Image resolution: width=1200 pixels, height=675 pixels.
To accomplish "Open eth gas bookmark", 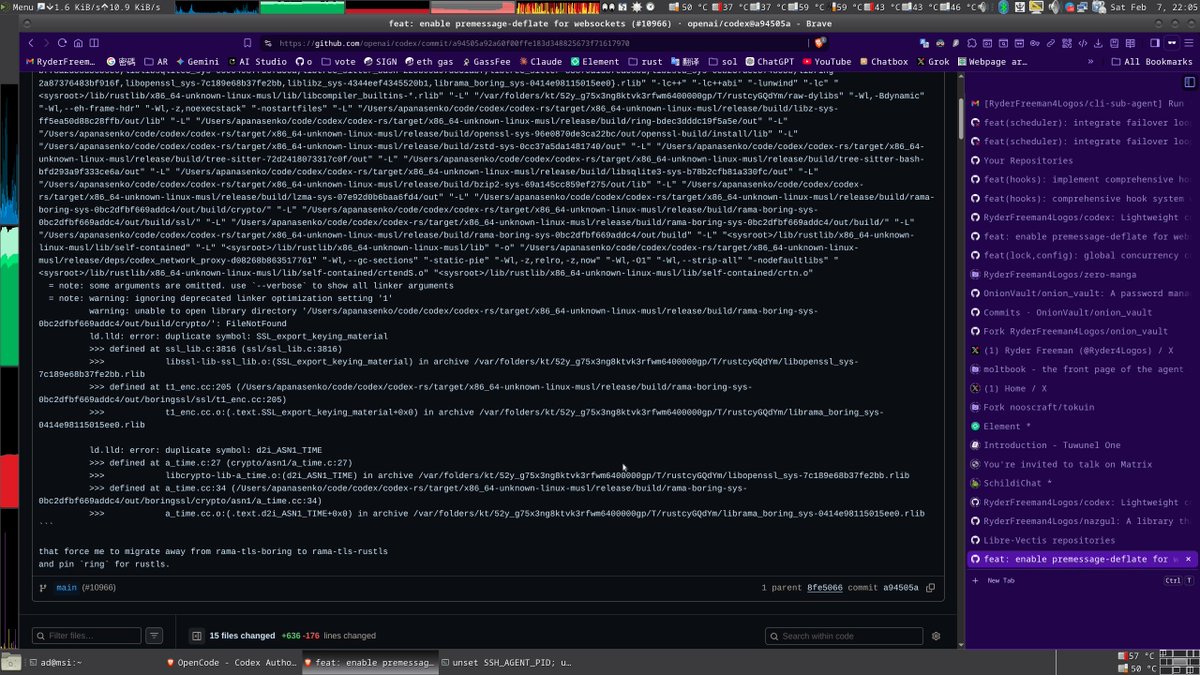I will (x=430, y=61).
